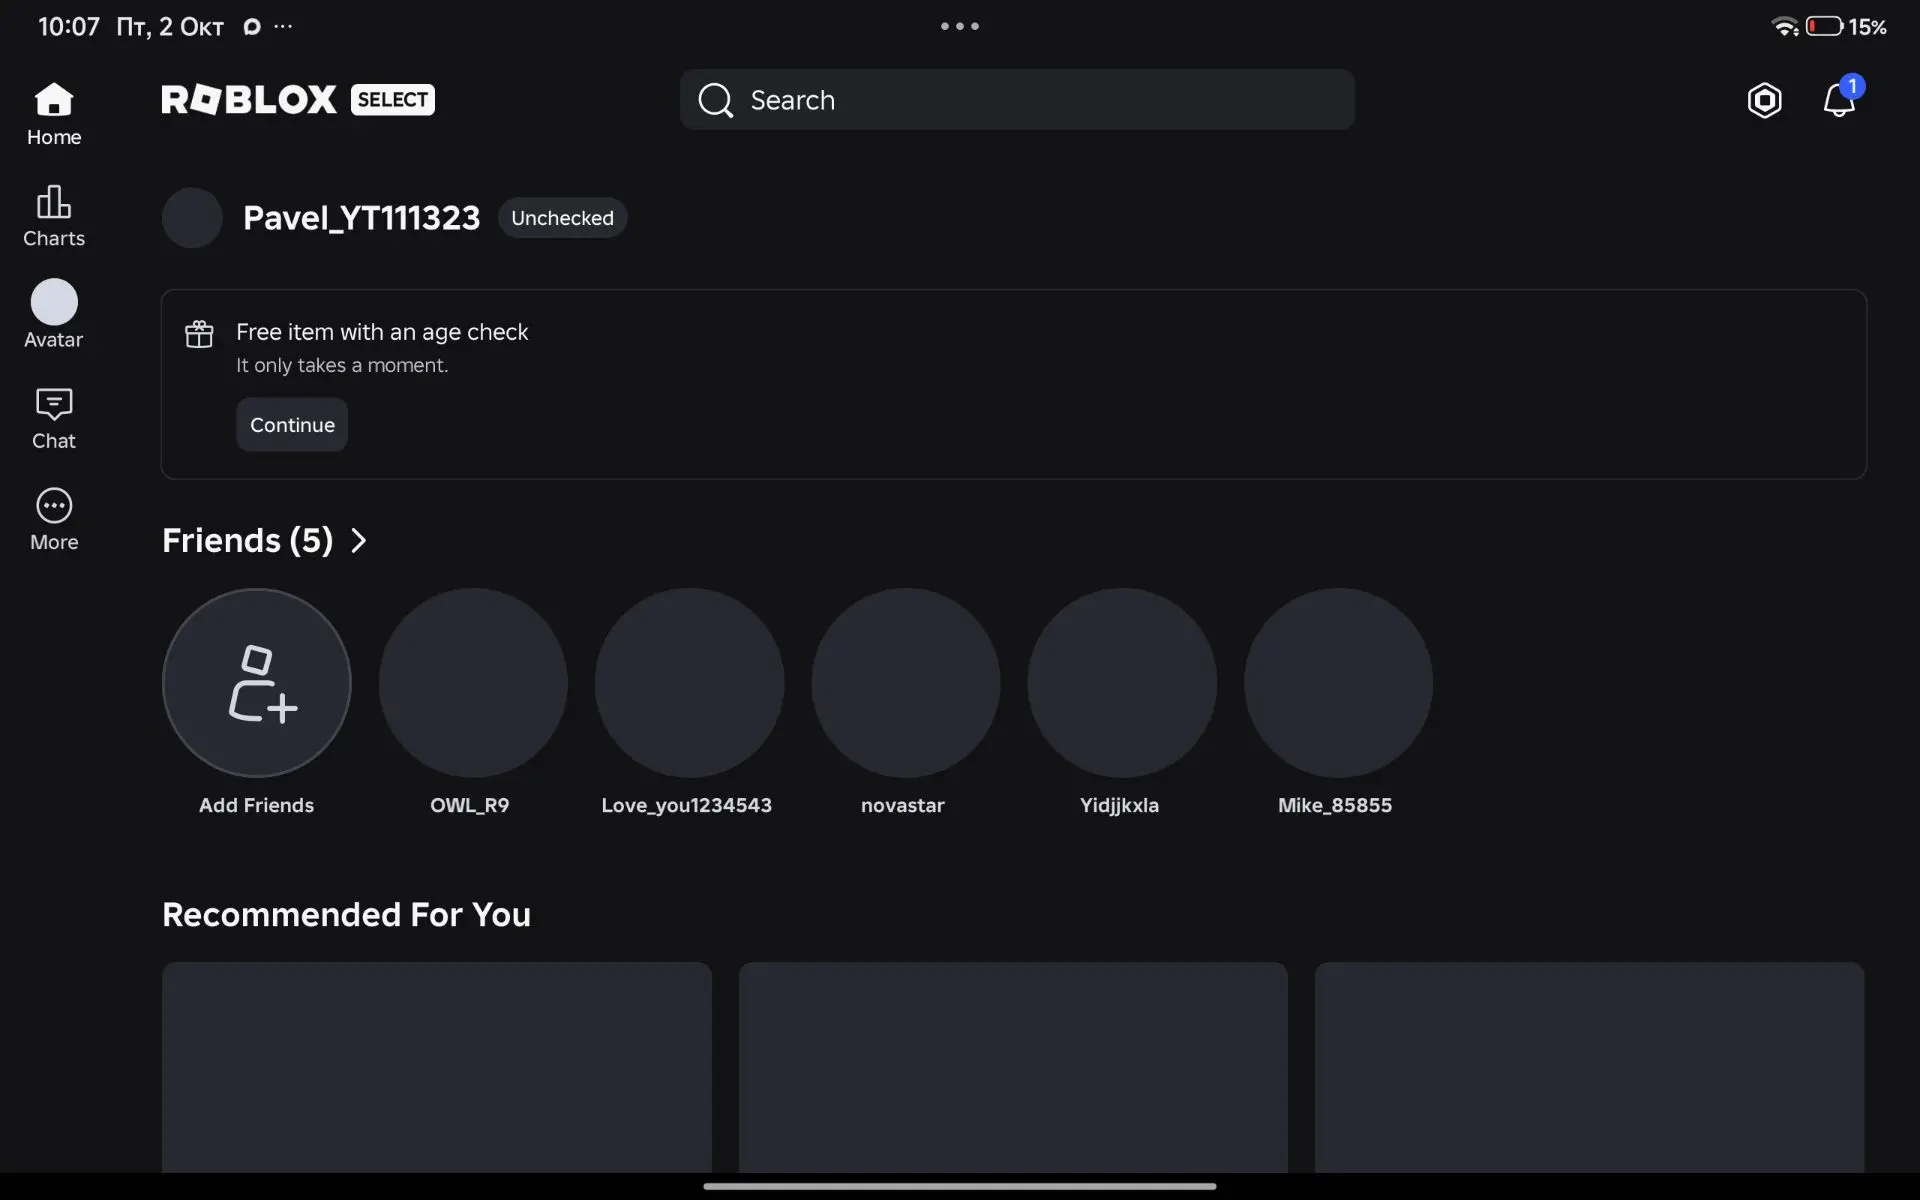This screenshot has width=1920, height=1200.
Task: Open the More menu in sidebar
Action: click(x=54, y=520)
